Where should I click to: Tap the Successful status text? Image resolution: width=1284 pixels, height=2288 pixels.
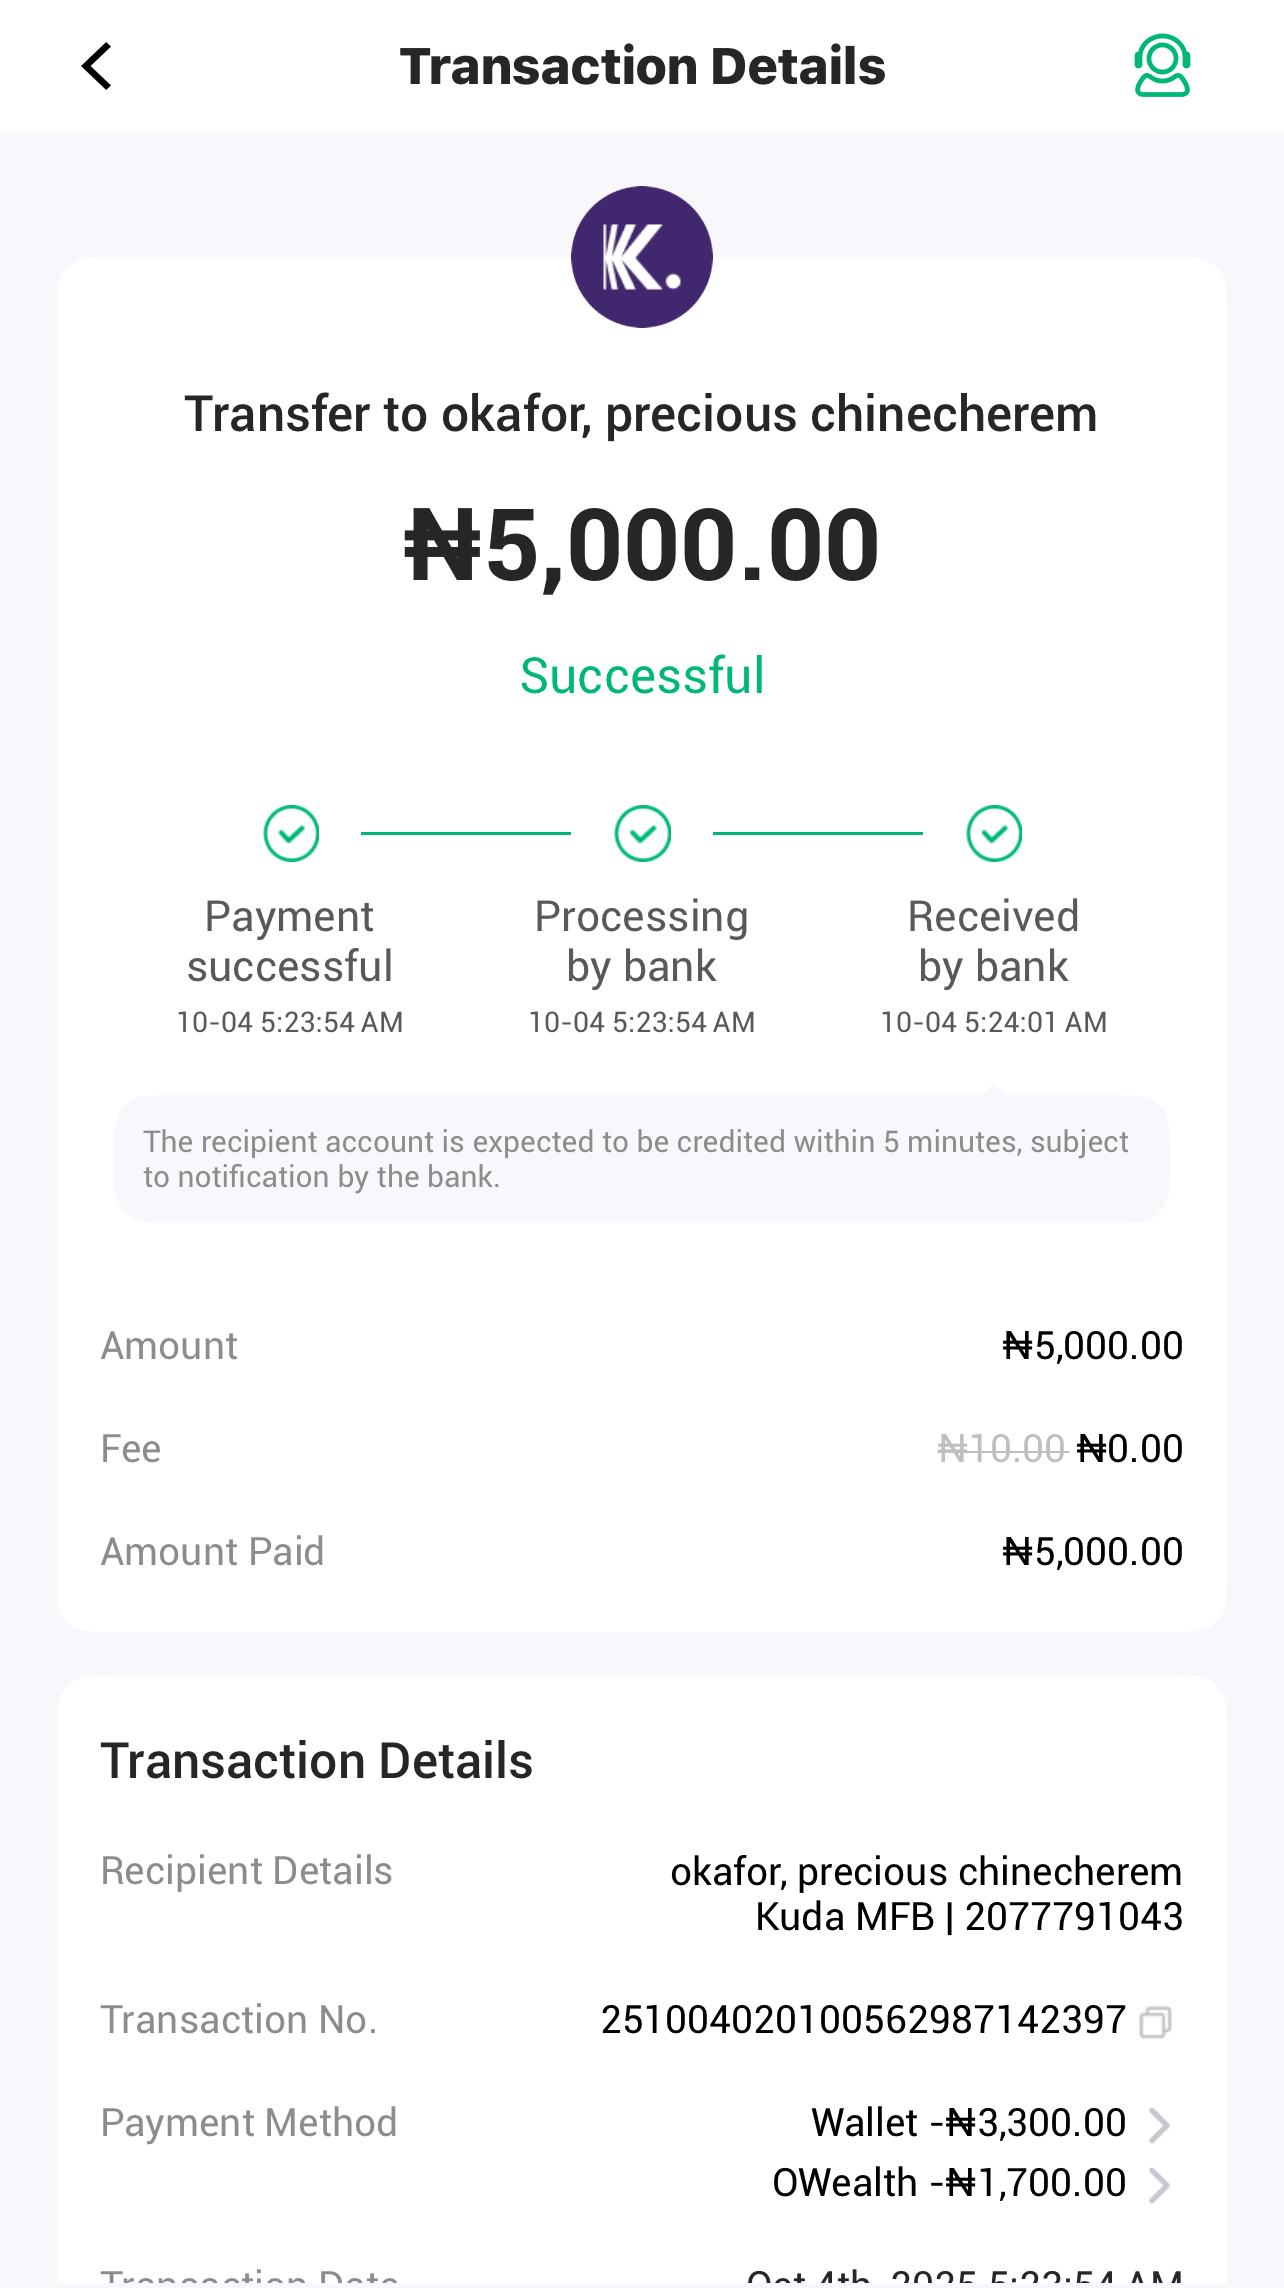coord(642,676)
